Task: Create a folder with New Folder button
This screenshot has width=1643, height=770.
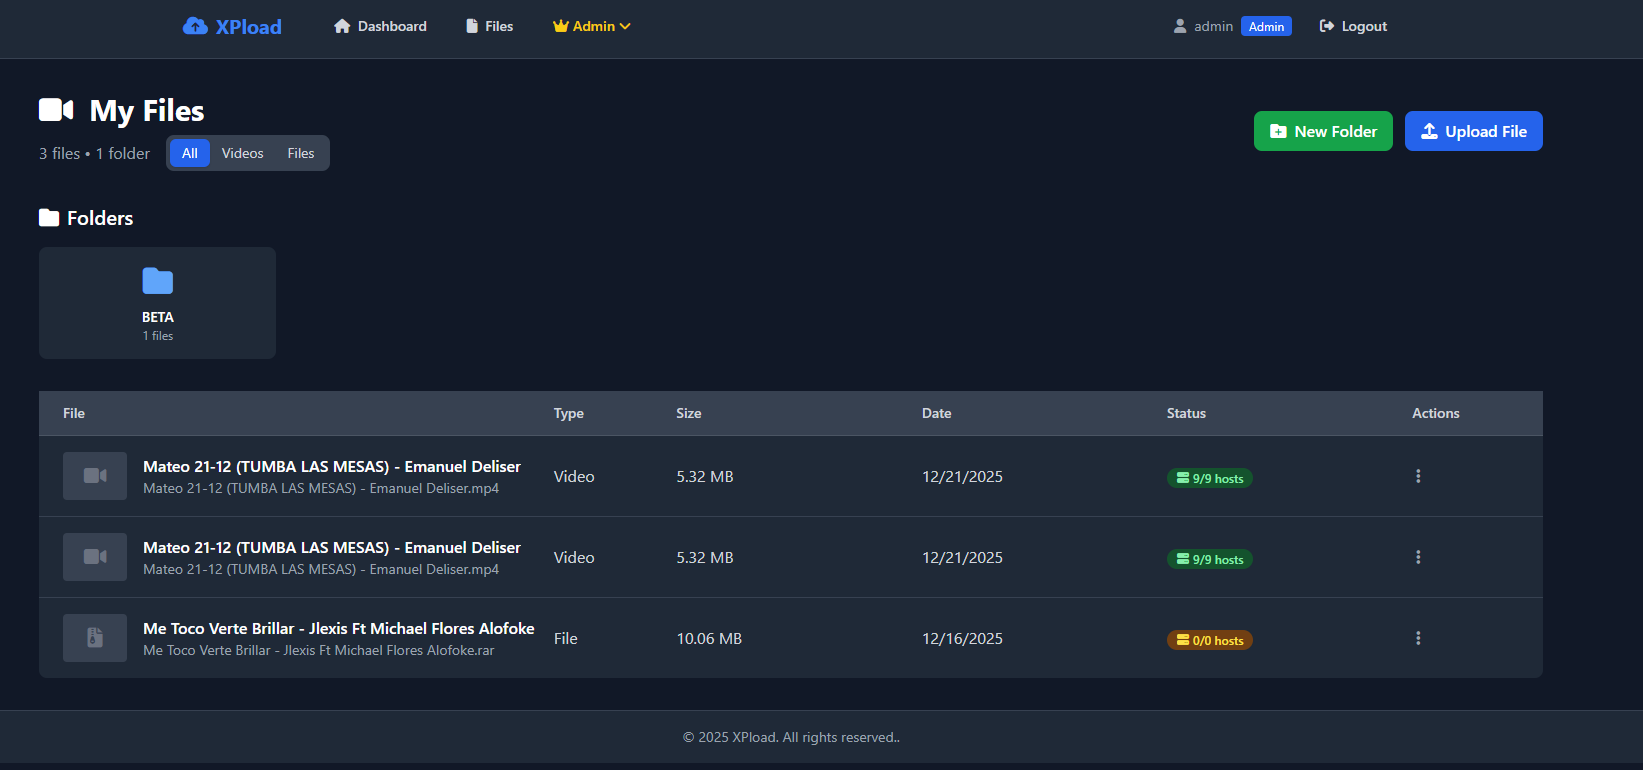Action: (x=1323, y=131)
